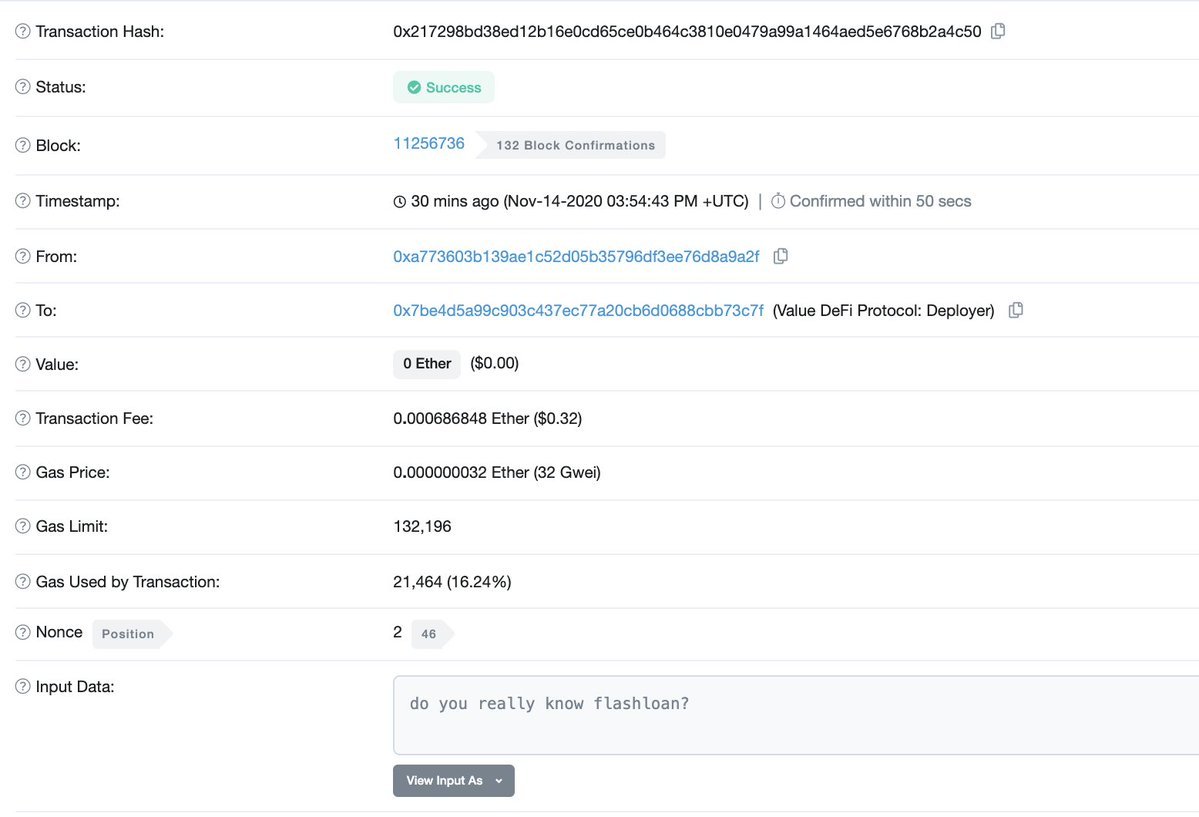The height and width of the screenshot is (817, 1199).
Task: Click inside the Input Data text box
Action: [795, 715]
